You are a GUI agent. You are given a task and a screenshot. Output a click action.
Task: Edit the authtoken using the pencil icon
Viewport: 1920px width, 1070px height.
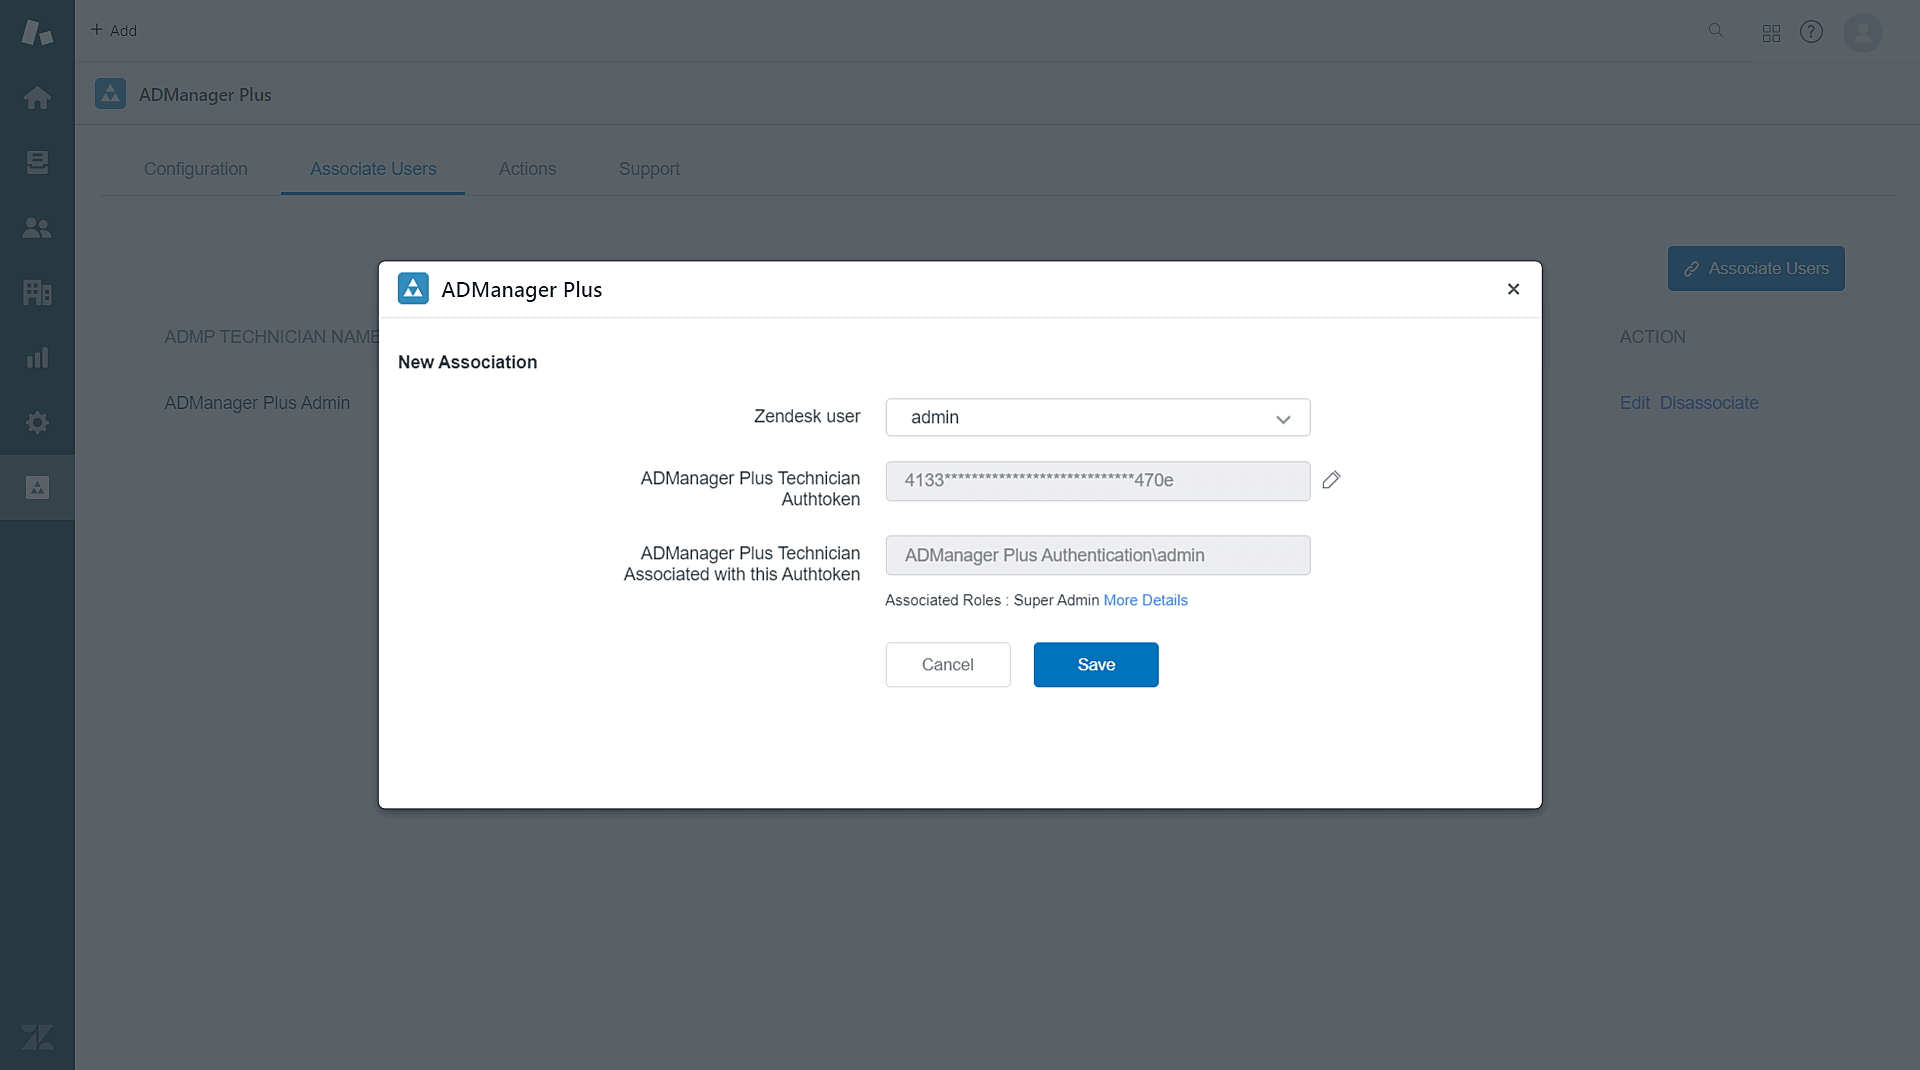1331,481
